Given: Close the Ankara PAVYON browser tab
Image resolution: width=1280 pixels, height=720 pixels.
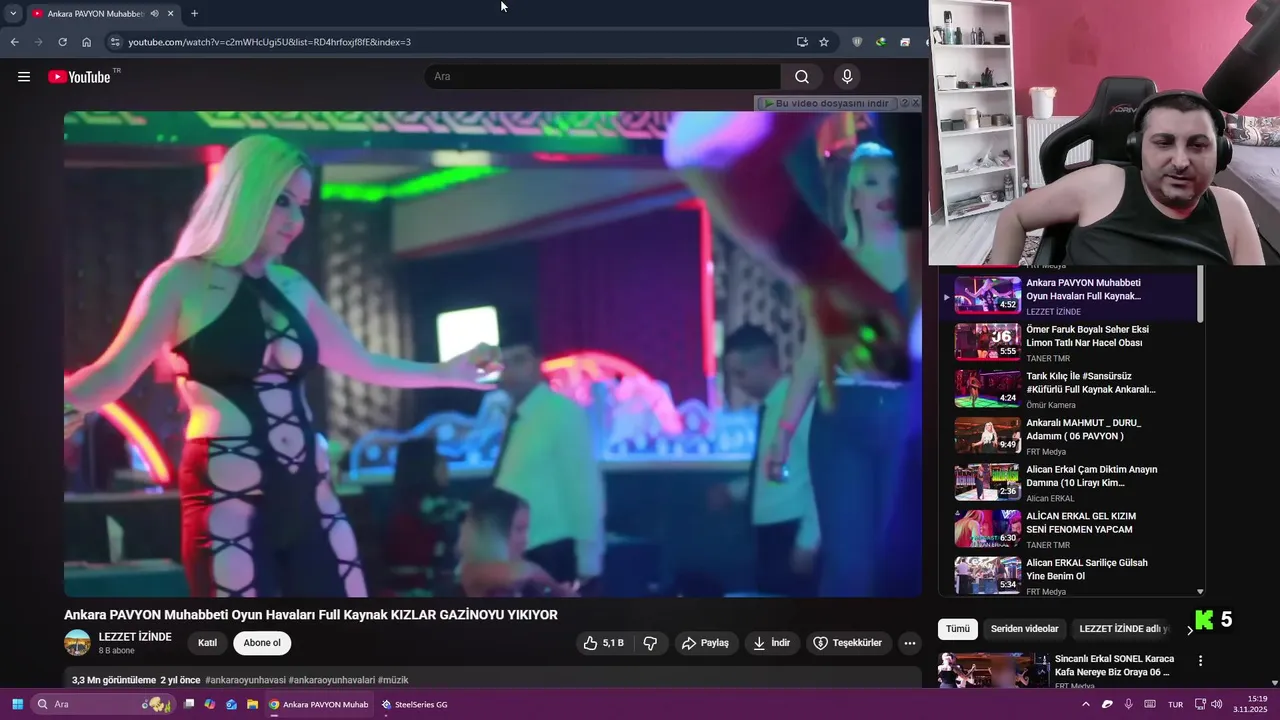Looking at the screenshot, I should pos(170,14).
